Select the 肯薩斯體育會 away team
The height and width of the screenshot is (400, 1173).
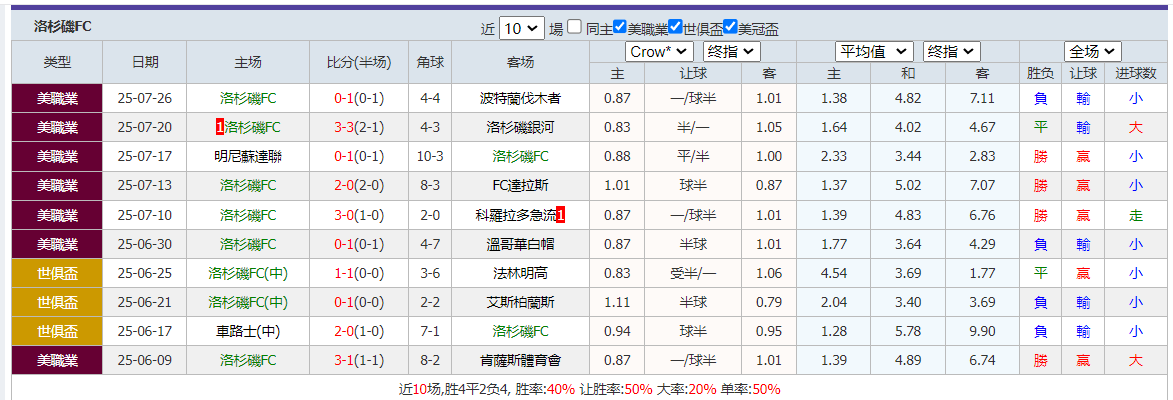pyautogui.click(x=520, y=360)
